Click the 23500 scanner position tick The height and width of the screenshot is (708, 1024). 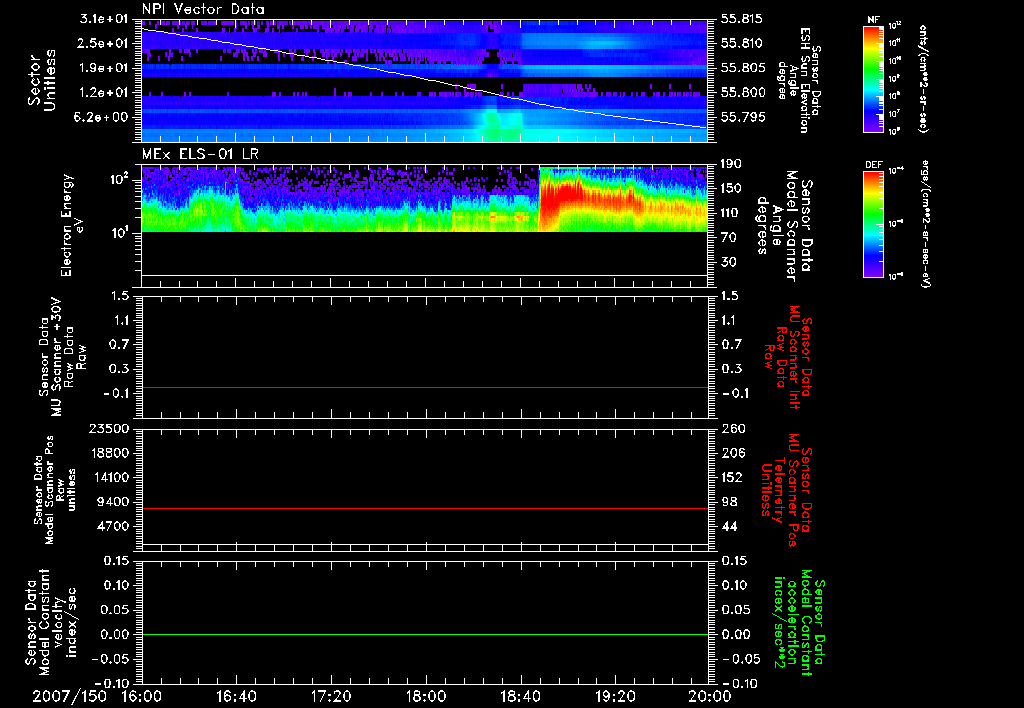(x=108, y=428)
